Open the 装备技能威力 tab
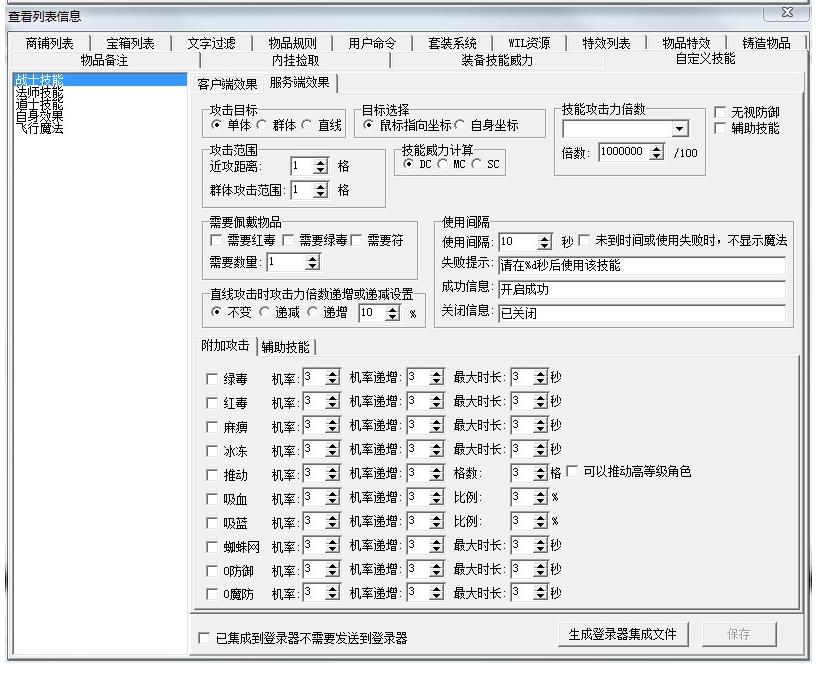Screen dimensions: 828x678 [497, 60]
